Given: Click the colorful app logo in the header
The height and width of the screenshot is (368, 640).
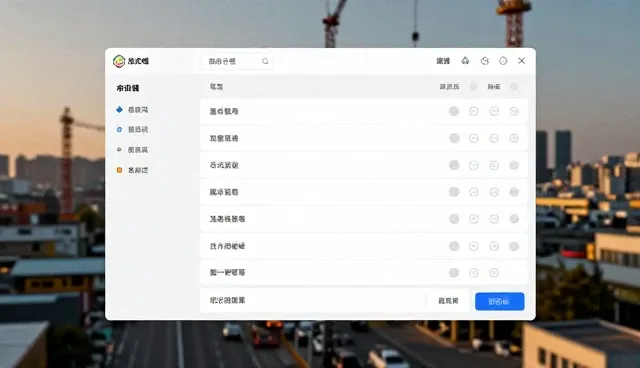Looking at the screenshot, I should point(119,61).
